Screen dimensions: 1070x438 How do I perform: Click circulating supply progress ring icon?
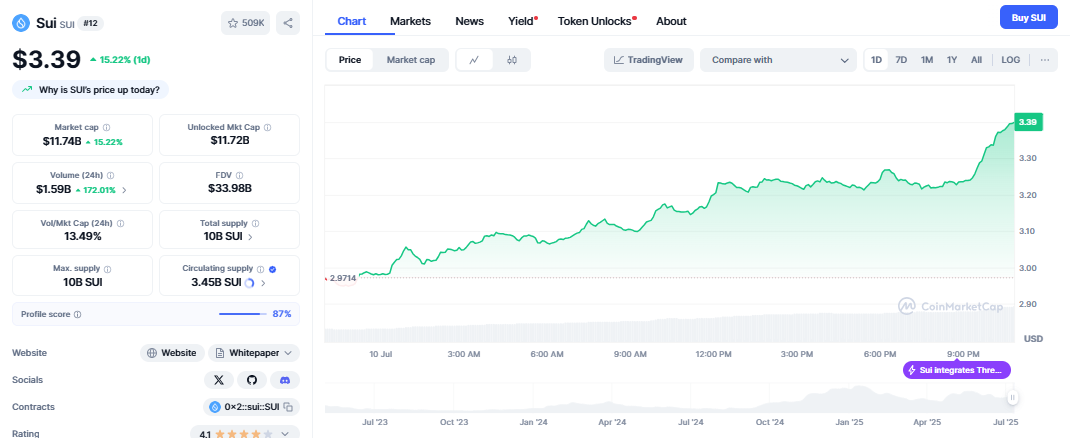click(249, 282)
